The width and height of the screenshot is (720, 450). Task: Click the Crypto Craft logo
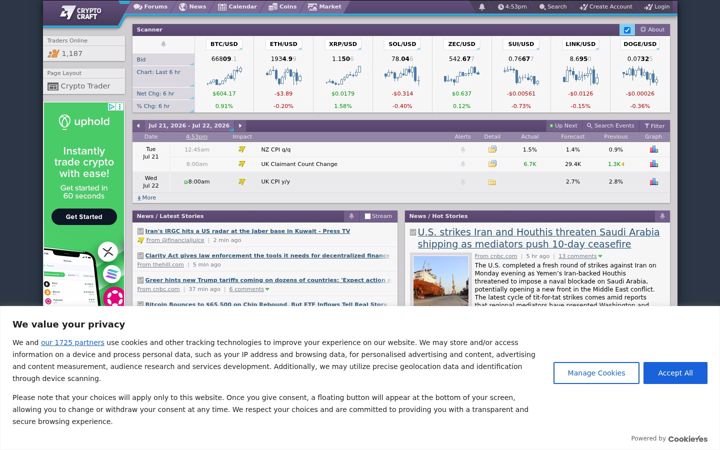coord(81,12)
